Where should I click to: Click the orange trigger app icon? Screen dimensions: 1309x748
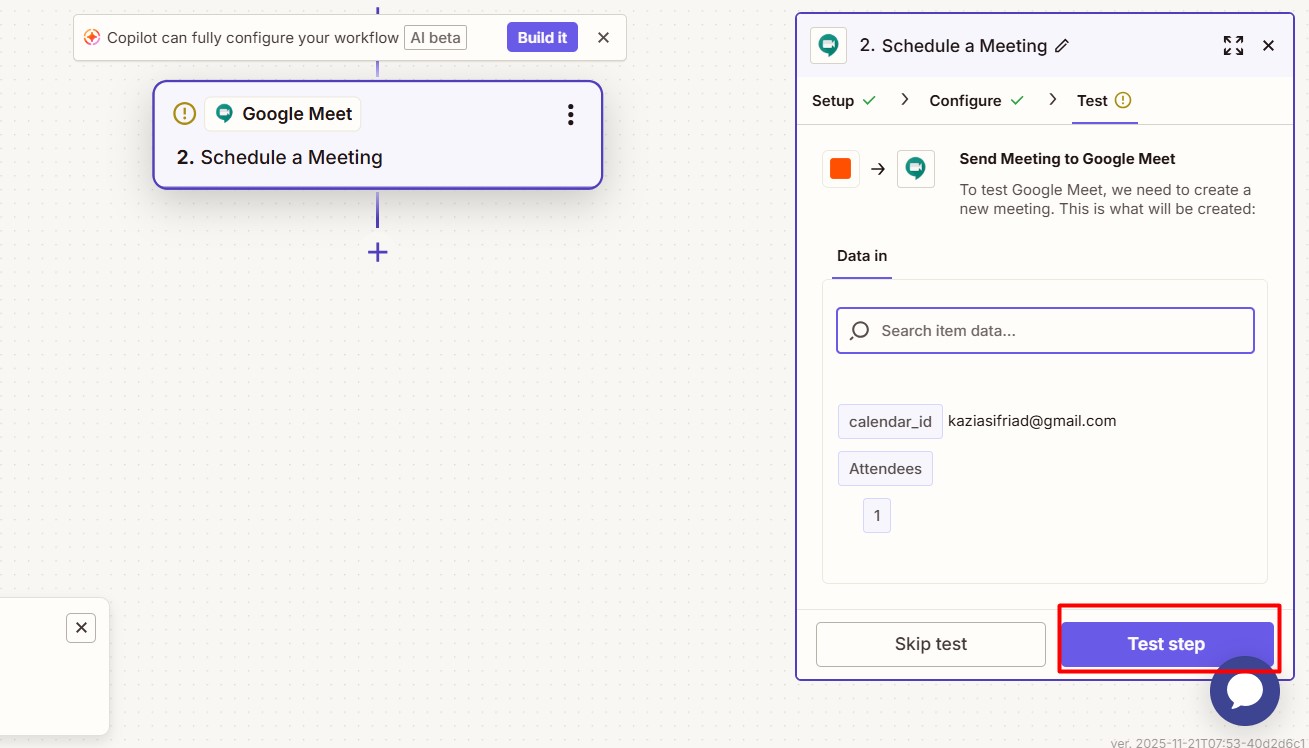[x=840, y=169]
